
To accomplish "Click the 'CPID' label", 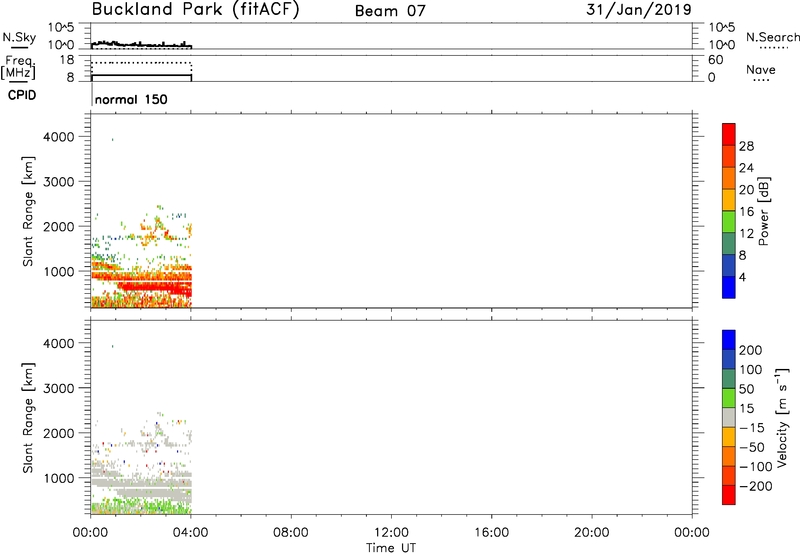I will (22, 95).
